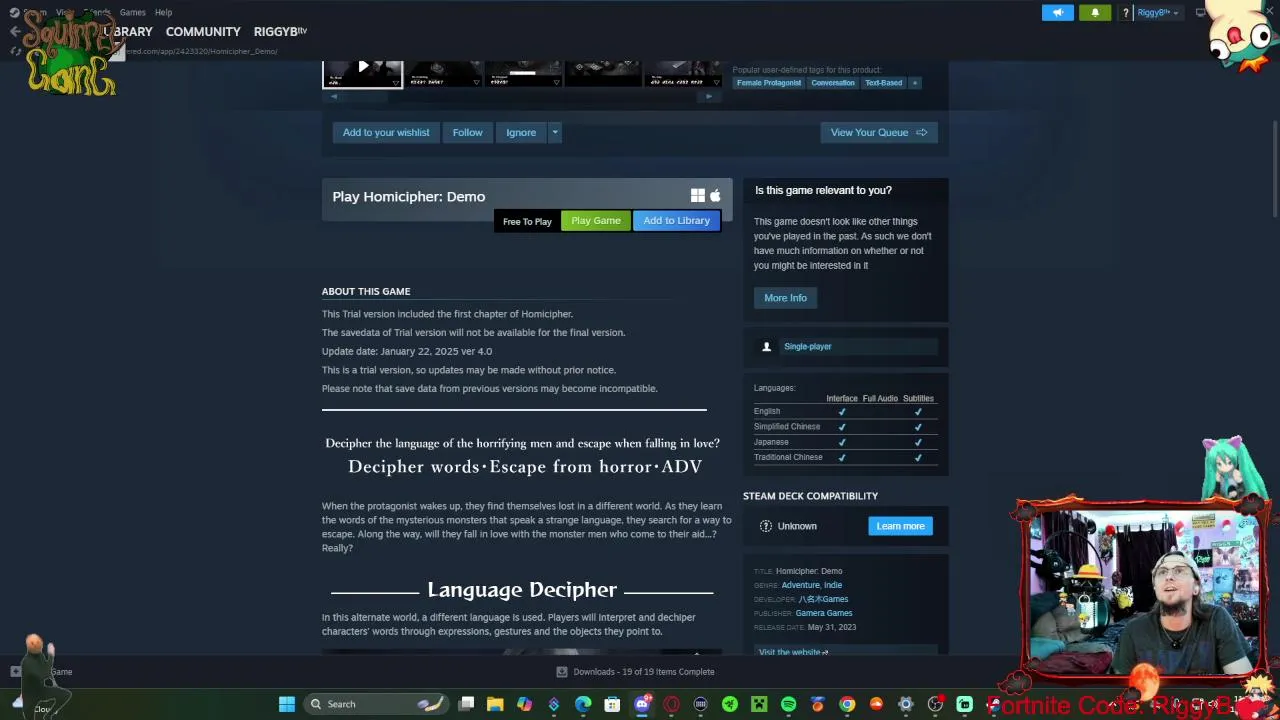1280x720 pixels.
Task: Select the second screenshot thumbnail
Action: click(442, 73)
